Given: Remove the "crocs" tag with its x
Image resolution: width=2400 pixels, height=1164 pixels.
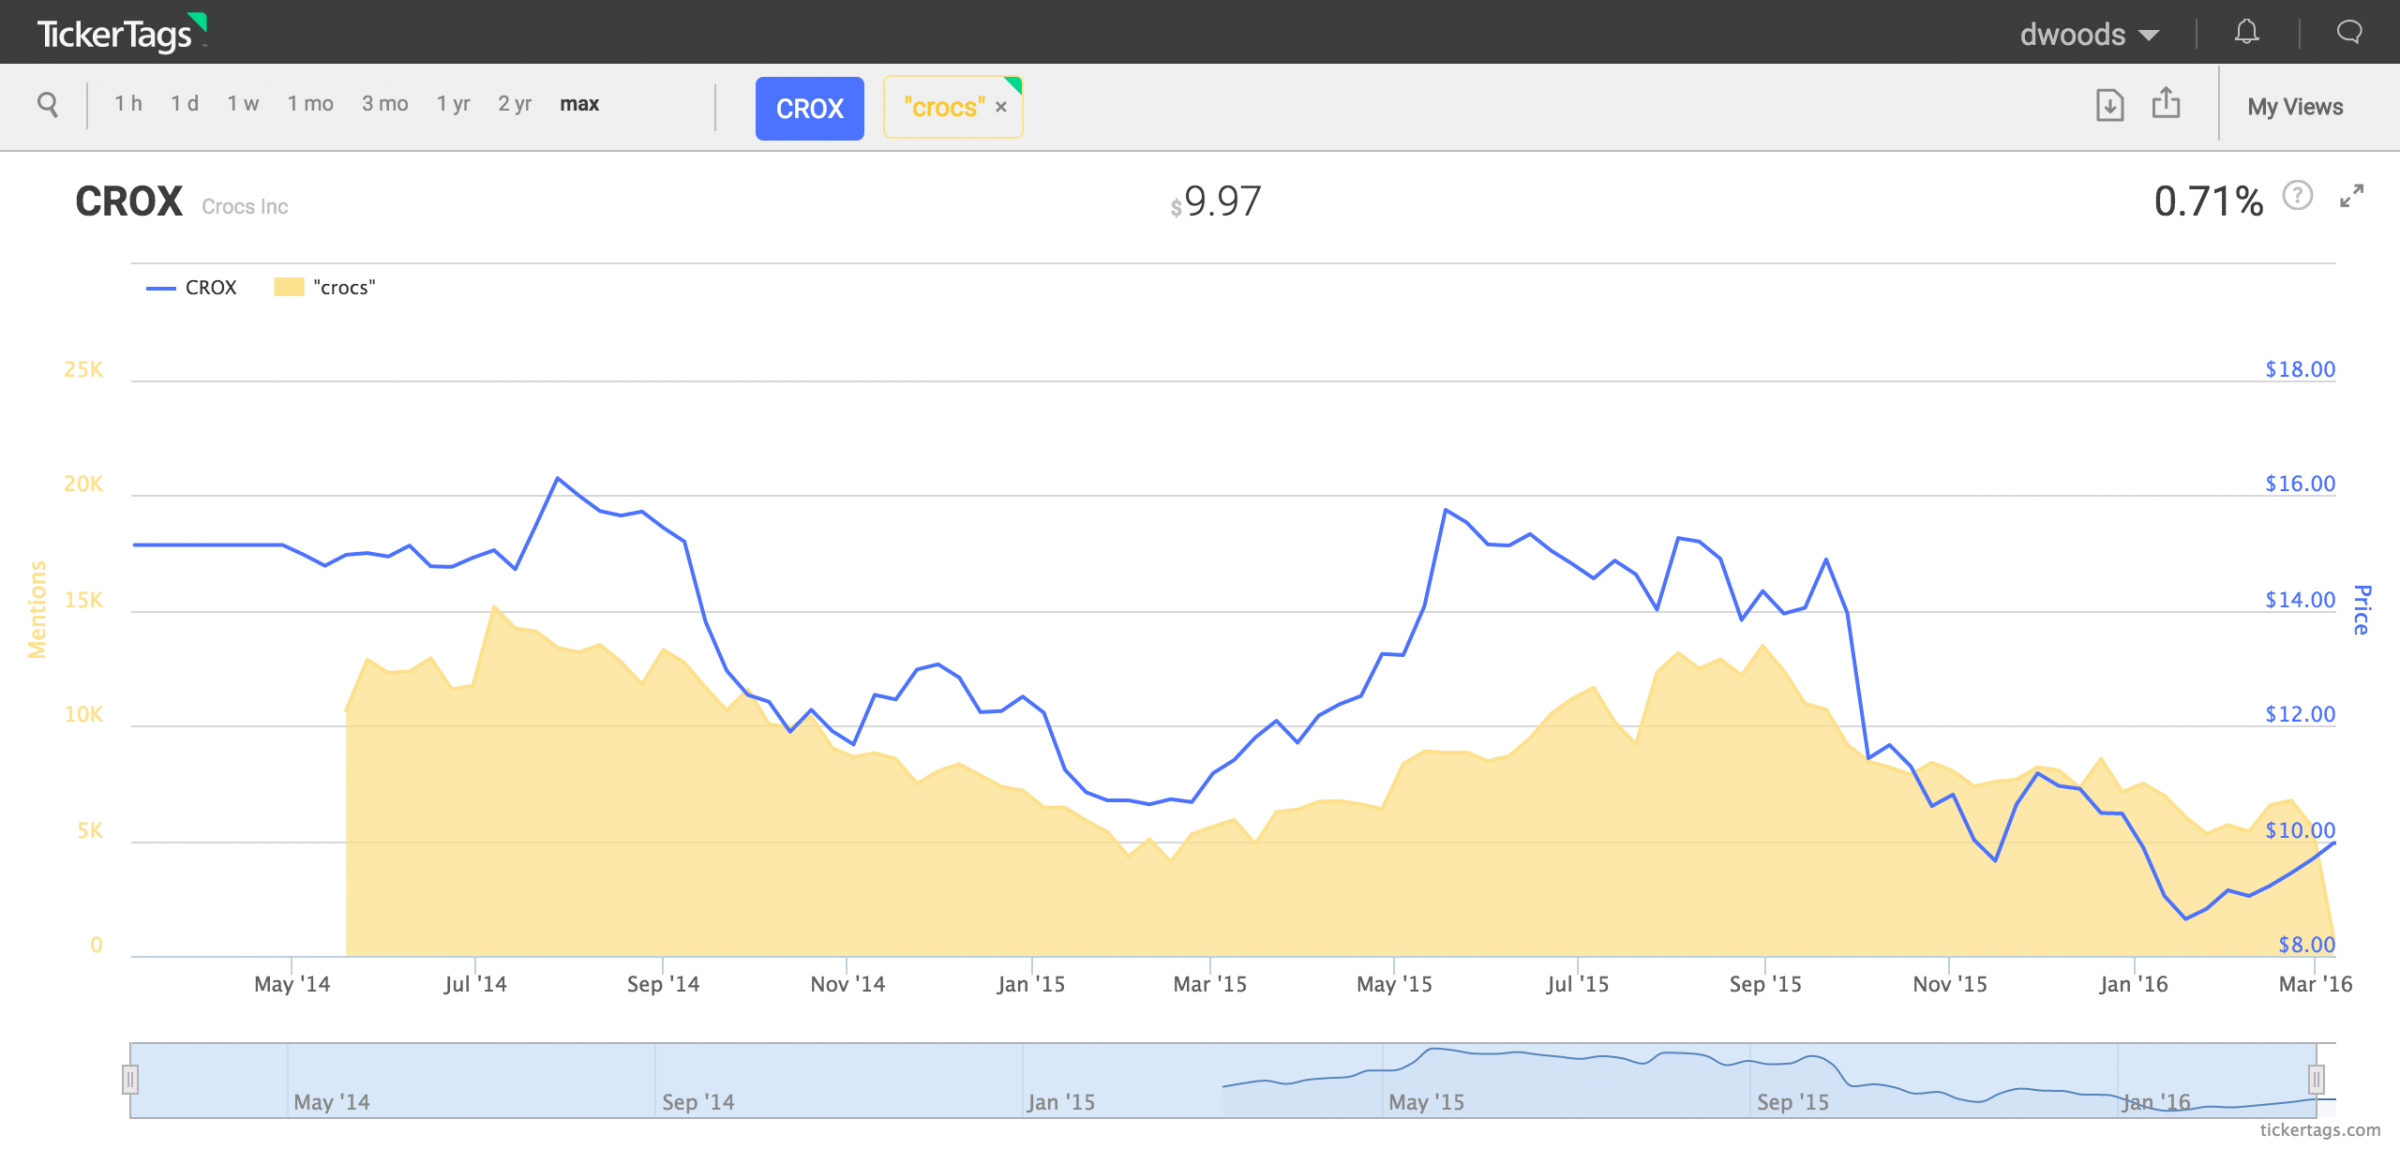Looking at the screenshot, I should click(x=1001, y=107).
